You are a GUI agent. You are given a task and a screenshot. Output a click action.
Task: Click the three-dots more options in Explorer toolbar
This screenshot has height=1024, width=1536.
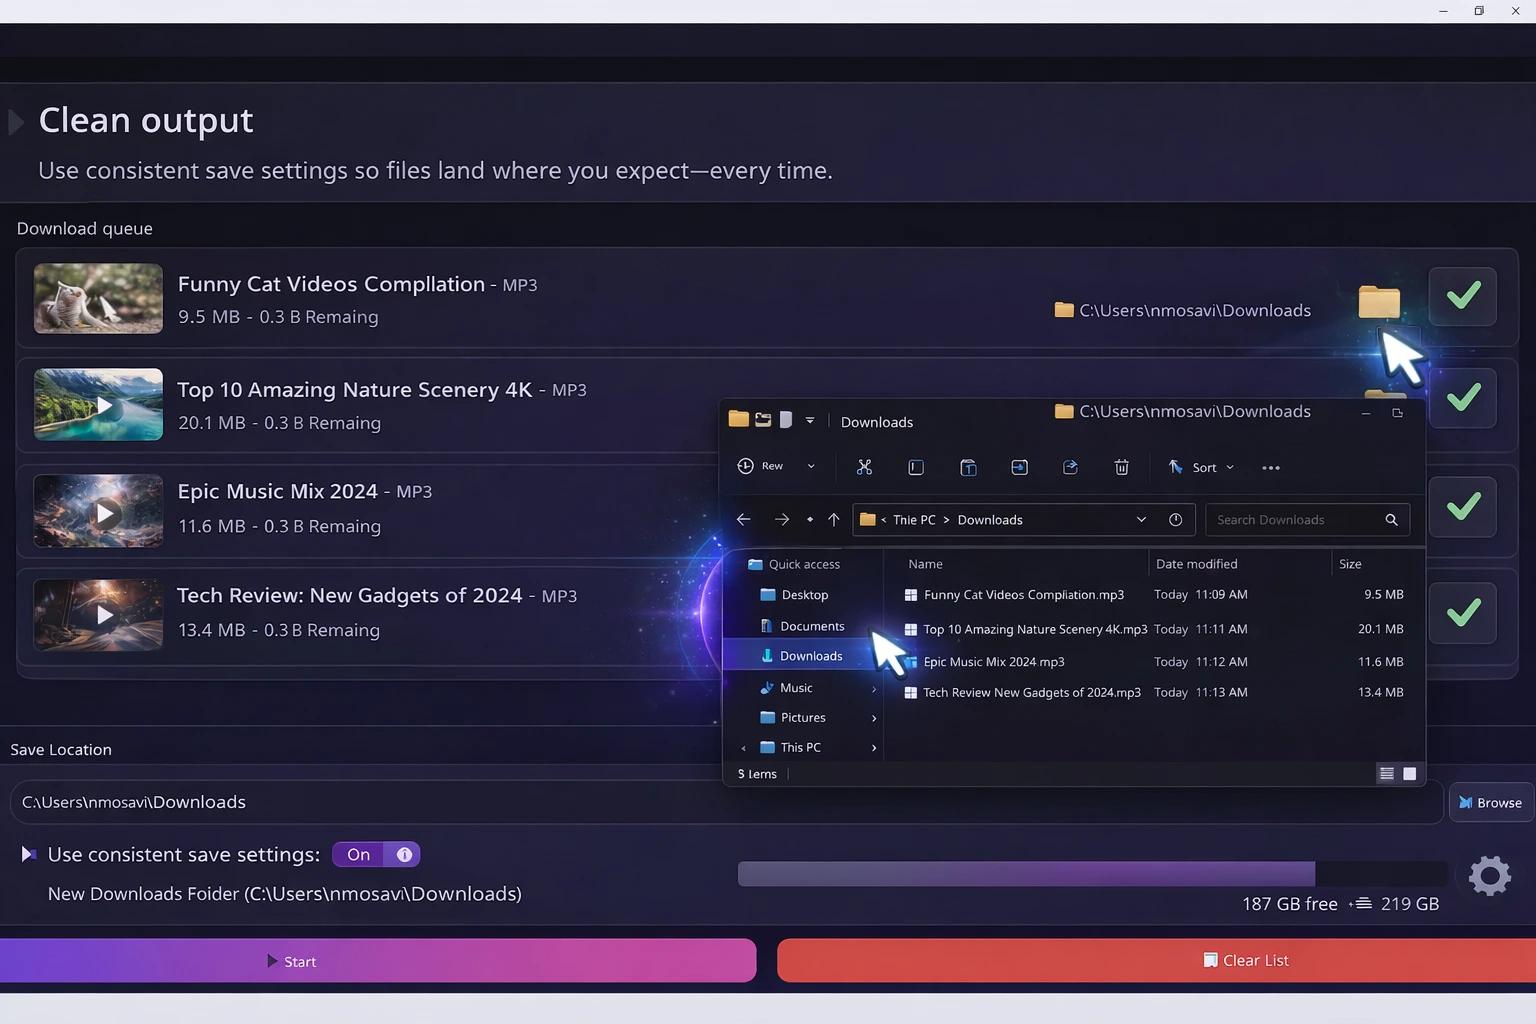coord(1271,468)
